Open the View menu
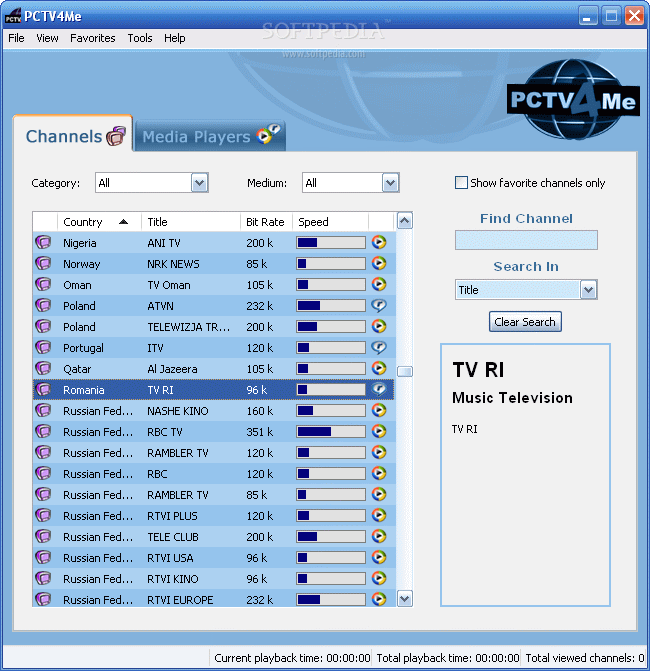This screenshot has height=671, width=650. [47, 38]
